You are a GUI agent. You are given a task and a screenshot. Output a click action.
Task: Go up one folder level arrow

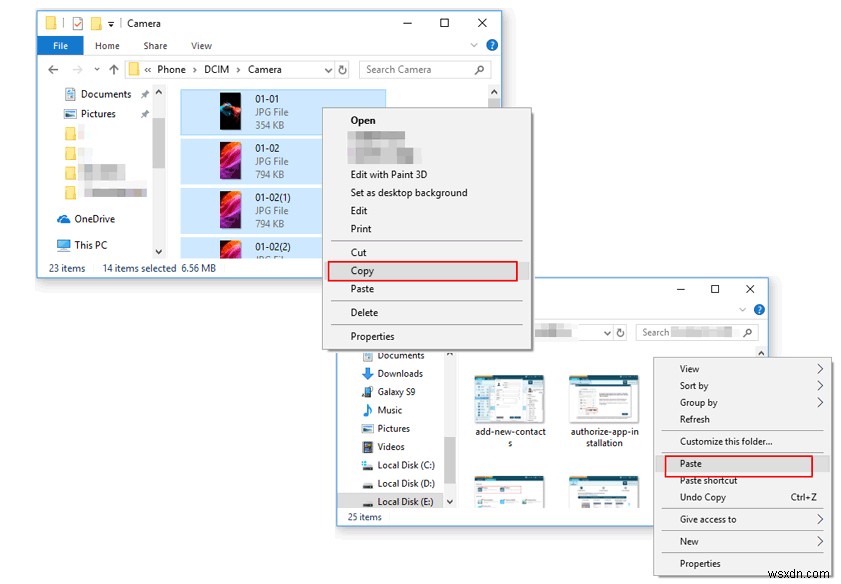click(114, 70)
